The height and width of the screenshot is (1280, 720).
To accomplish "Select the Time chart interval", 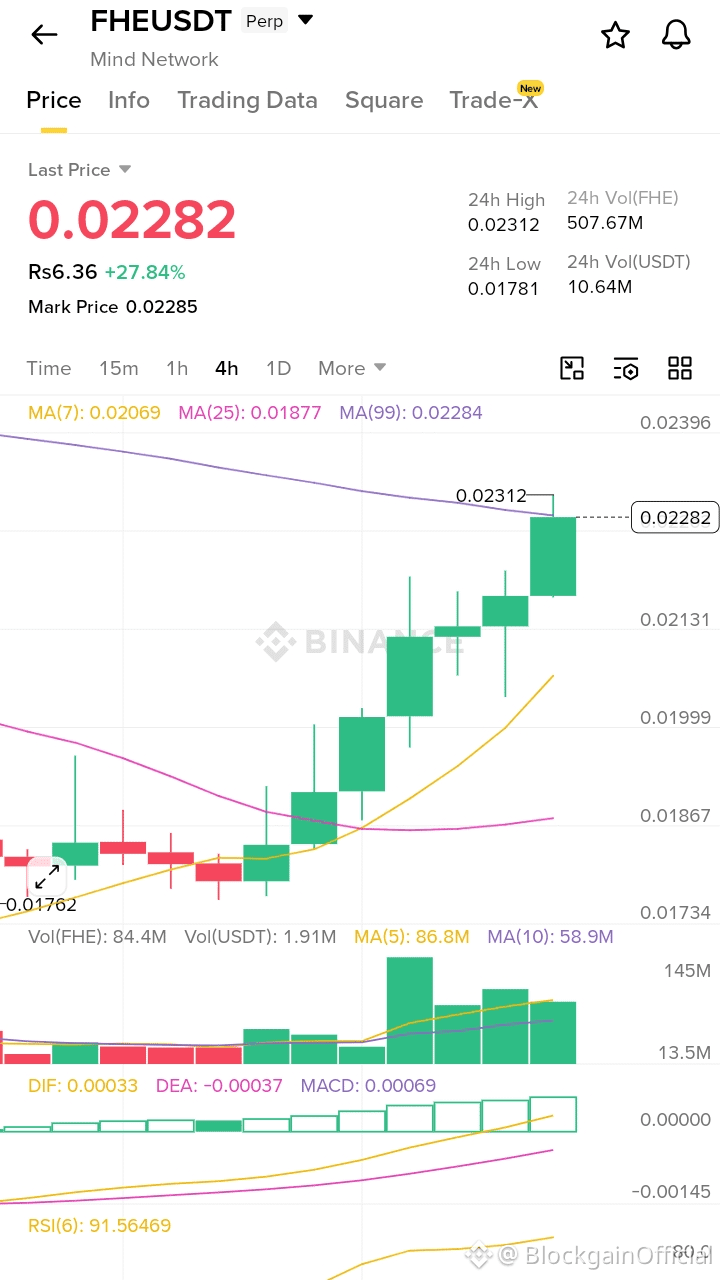I will 49,368.
